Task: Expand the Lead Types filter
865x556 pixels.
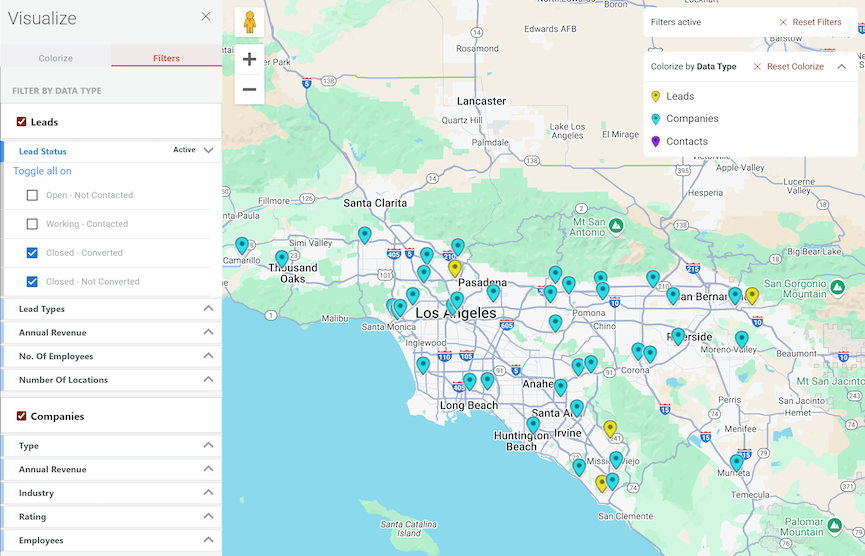Action: (208, 308)
